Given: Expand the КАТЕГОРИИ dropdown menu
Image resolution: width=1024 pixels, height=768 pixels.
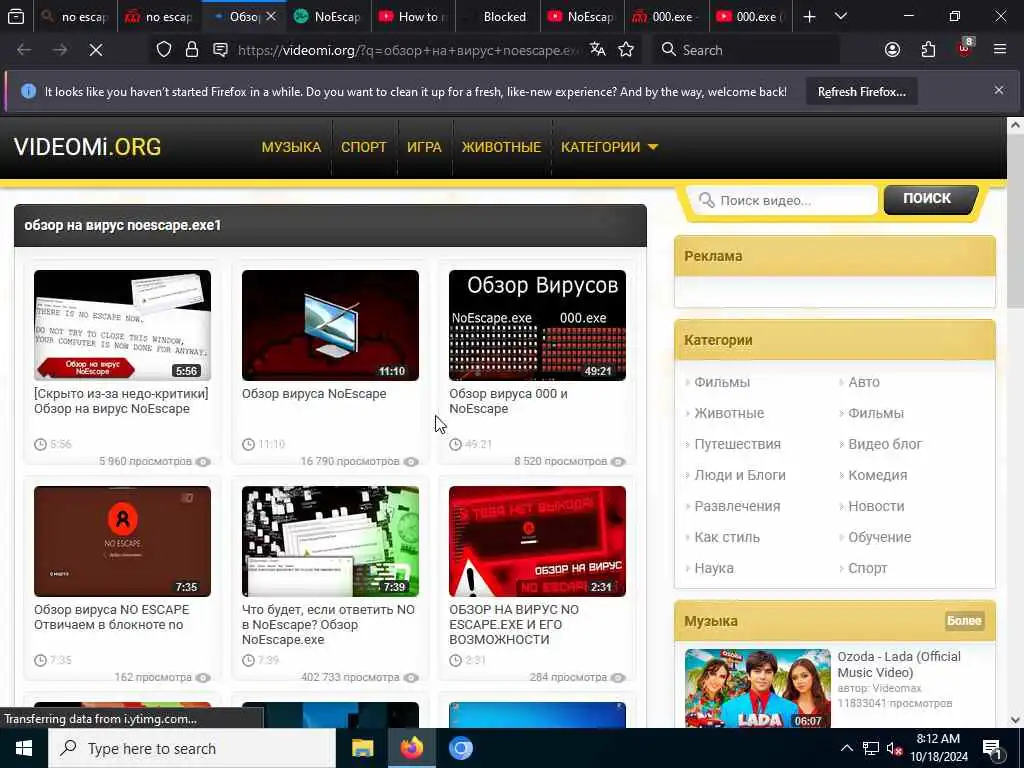Looking at the screenshot, I should [x=609, y=147].
